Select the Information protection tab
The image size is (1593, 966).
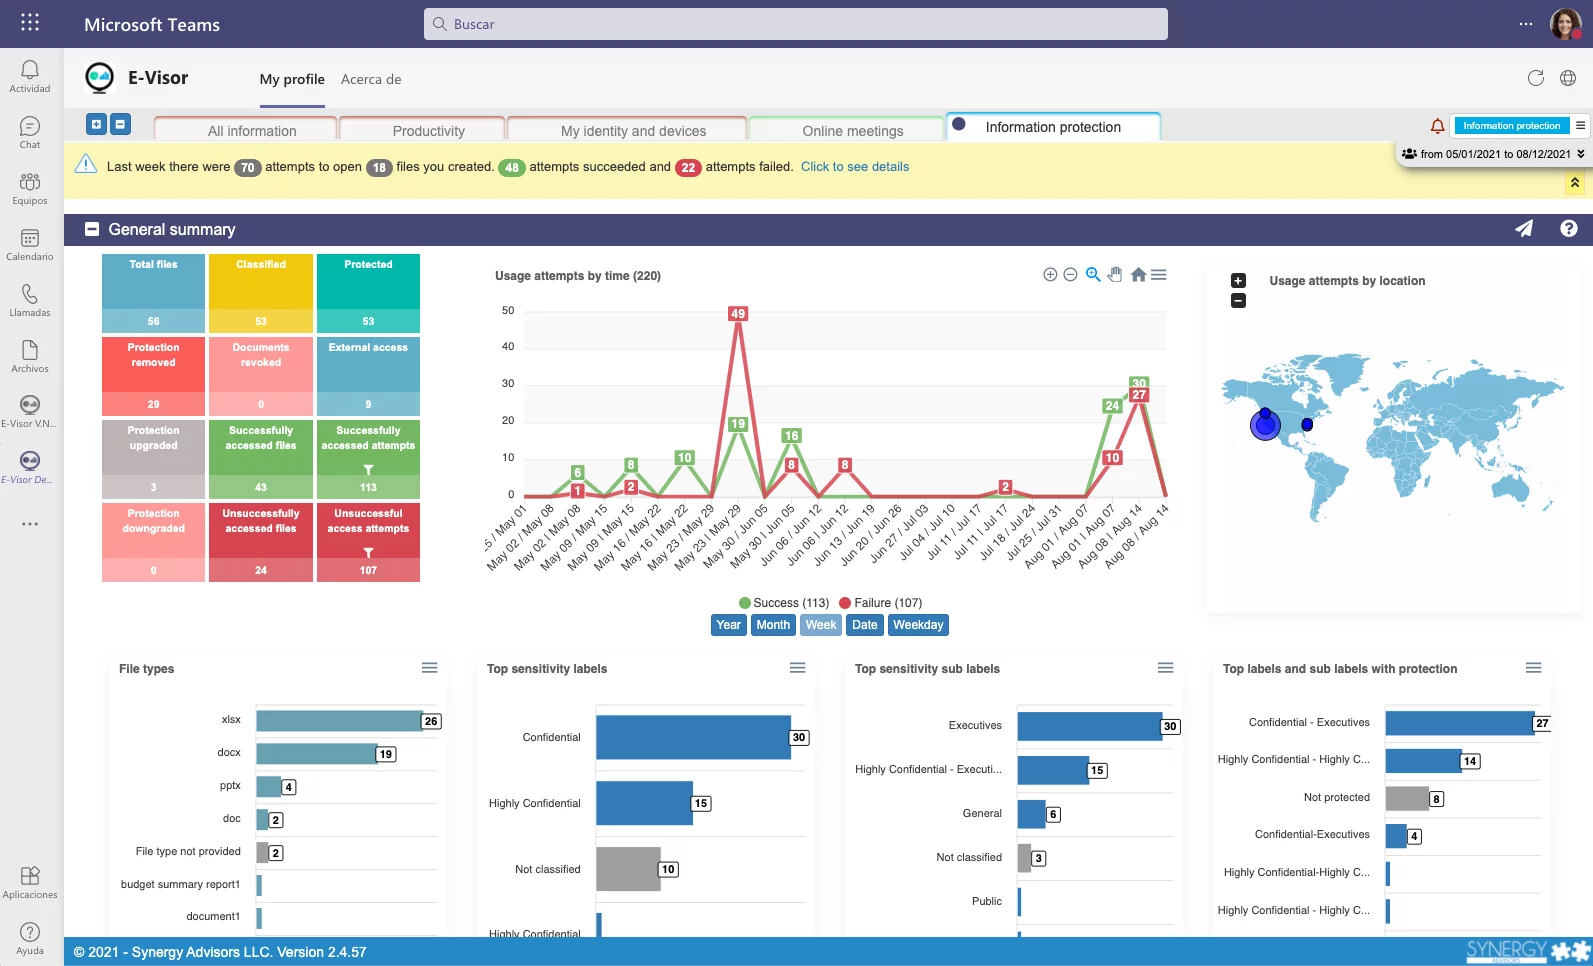coord(1053,127)
